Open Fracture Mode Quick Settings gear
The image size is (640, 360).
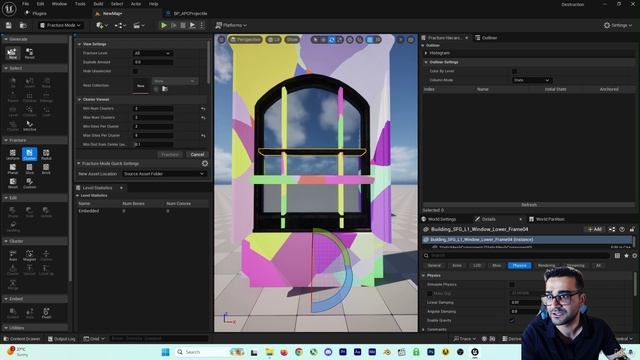point(205,163)
